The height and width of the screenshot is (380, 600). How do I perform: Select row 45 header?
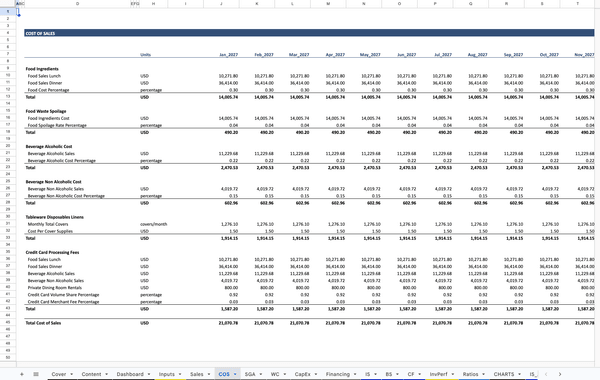8,322
